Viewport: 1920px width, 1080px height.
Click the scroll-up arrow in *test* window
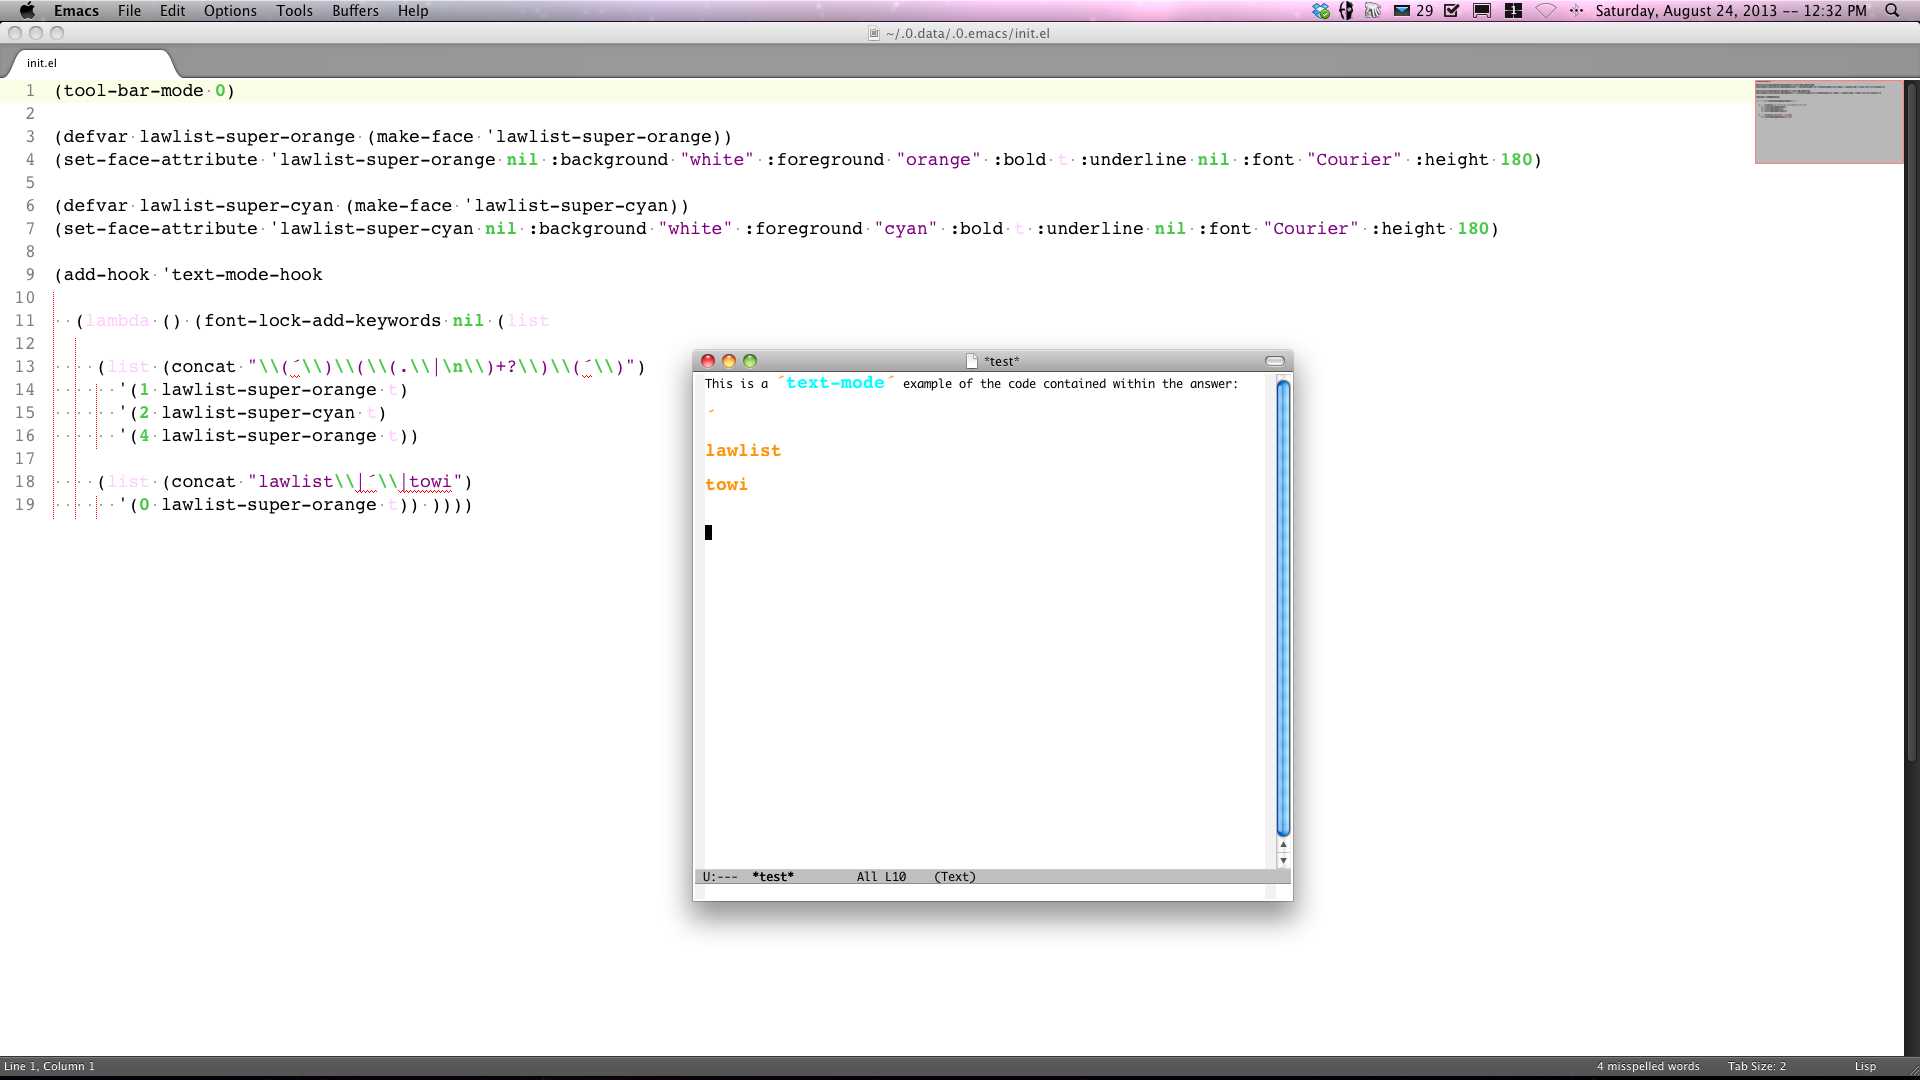click(x=1283, y=845)
